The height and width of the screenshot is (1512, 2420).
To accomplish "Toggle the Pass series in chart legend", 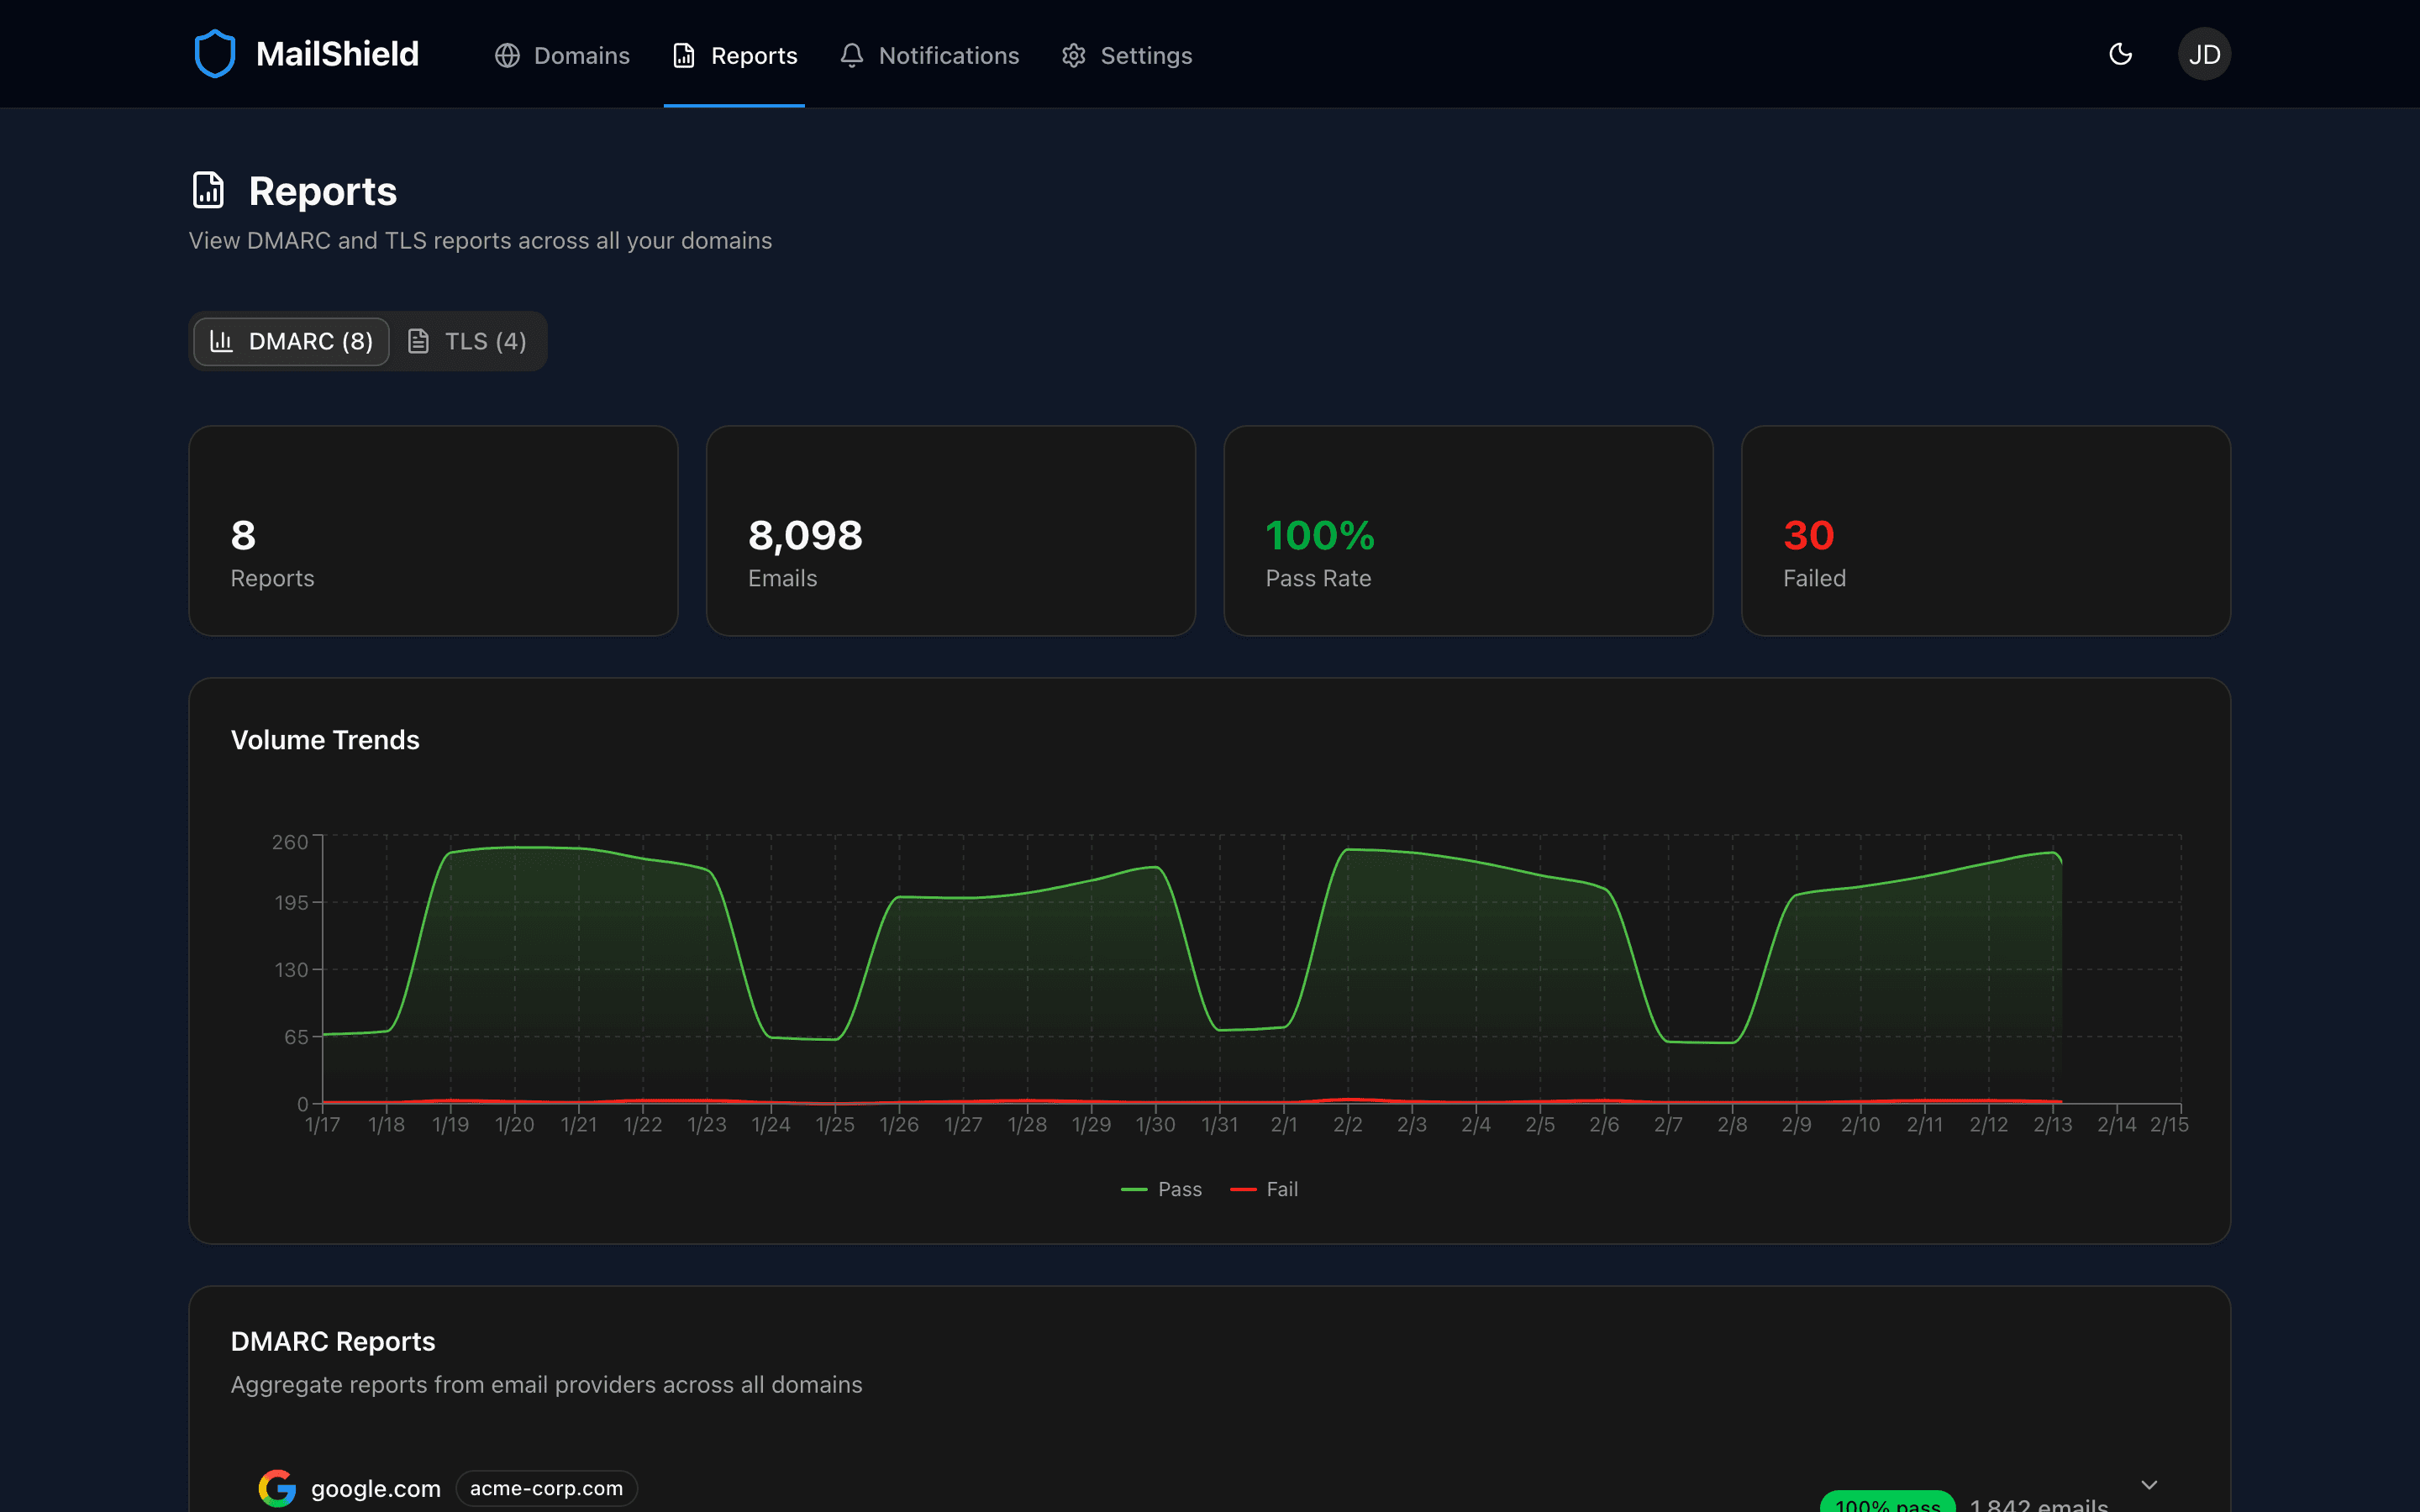I will [1161, 1189].
